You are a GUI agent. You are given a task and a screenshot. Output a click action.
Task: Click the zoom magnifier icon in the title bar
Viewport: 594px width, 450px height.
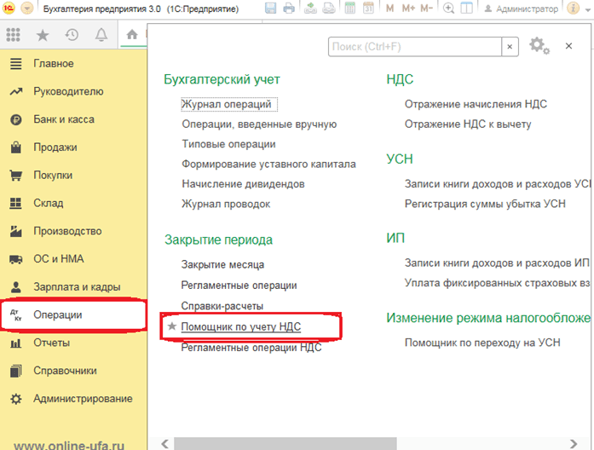[x=449, y=8]
